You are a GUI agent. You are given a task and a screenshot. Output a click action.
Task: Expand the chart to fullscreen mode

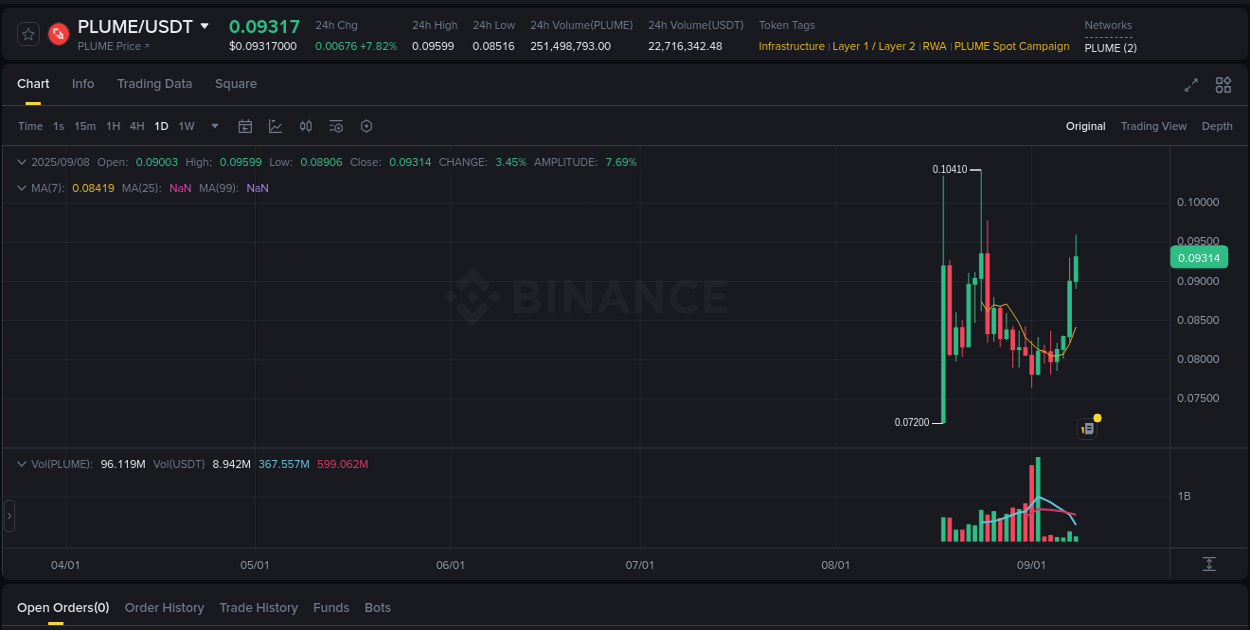(1191, 85)
